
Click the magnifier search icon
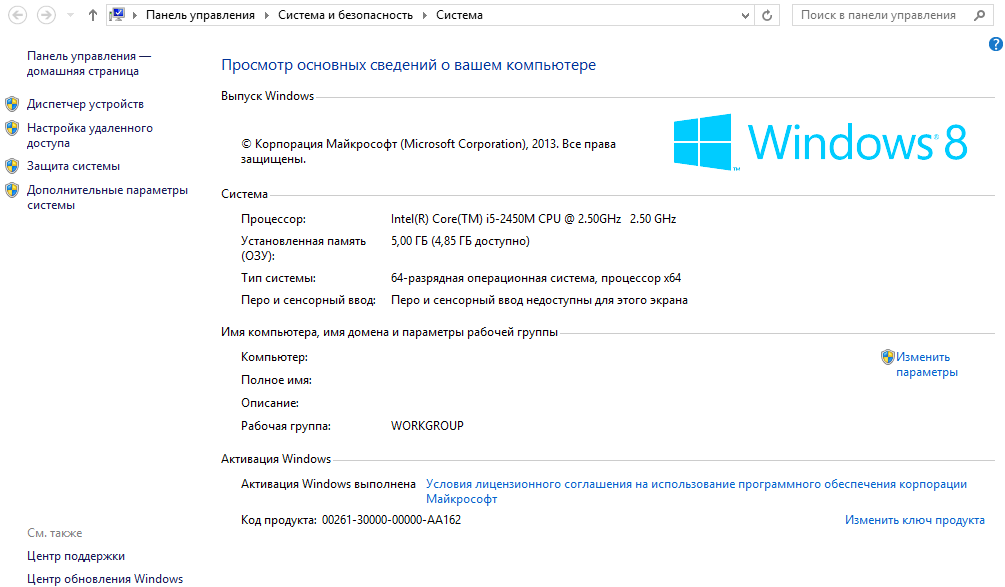pyautogui.click(x=979, y=15)
